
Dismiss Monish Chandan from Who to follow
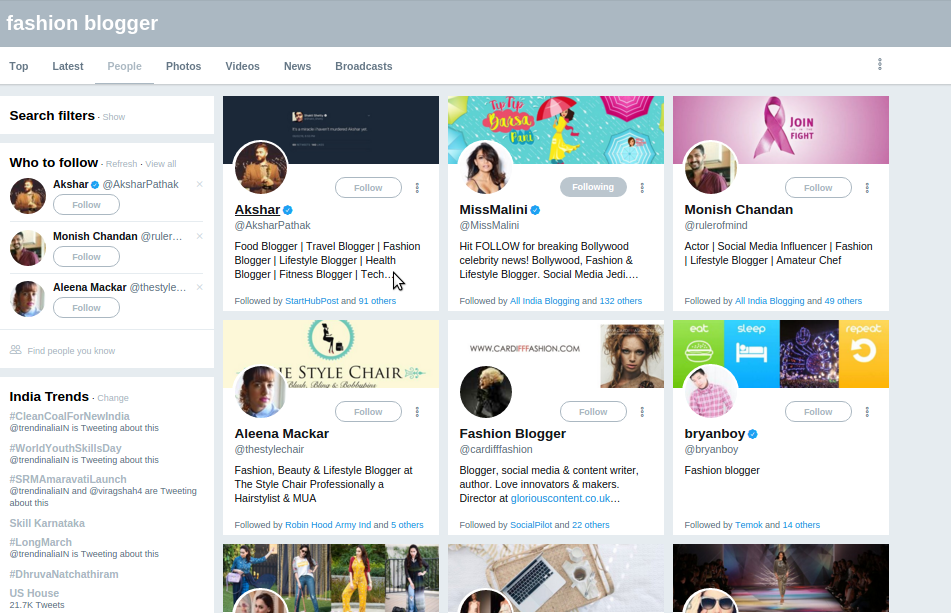(200, 236)
